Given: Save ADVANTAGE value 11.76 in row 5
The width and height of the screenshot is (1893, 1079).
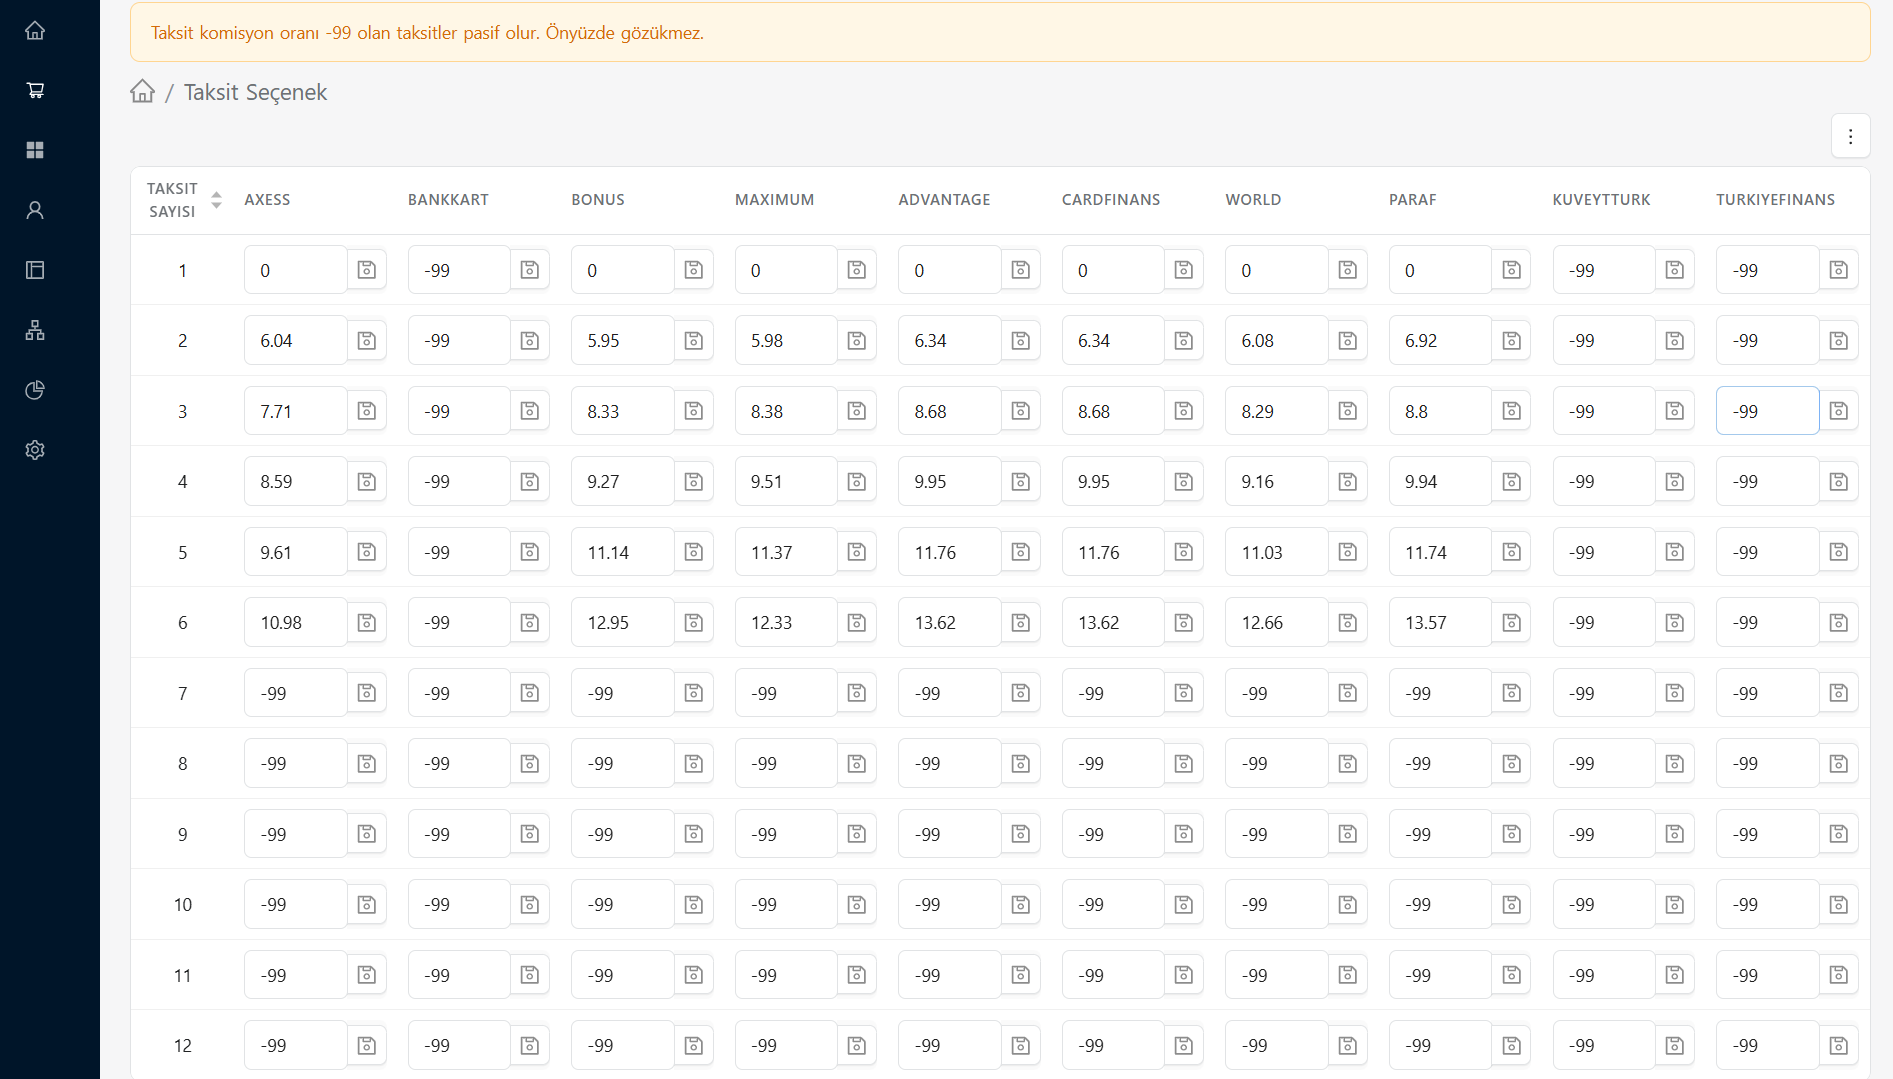Looking at the screenshot, I should click(x=1021, y=552).
